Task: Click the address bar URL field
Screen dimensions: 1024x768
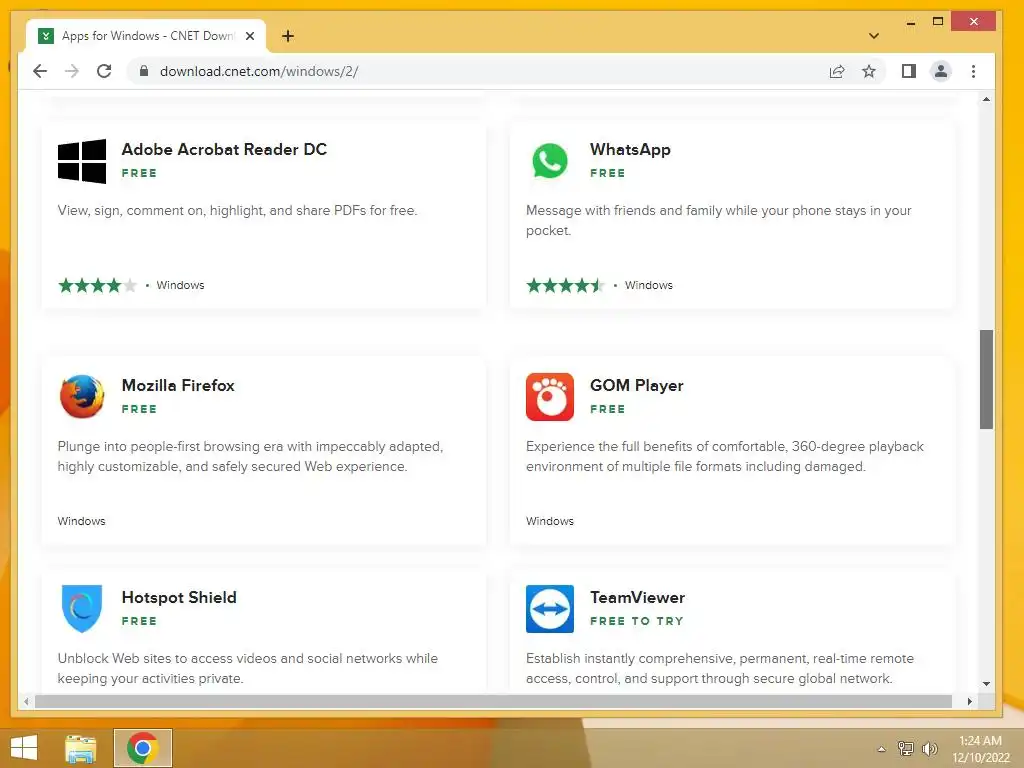Action: pos(483,71)
